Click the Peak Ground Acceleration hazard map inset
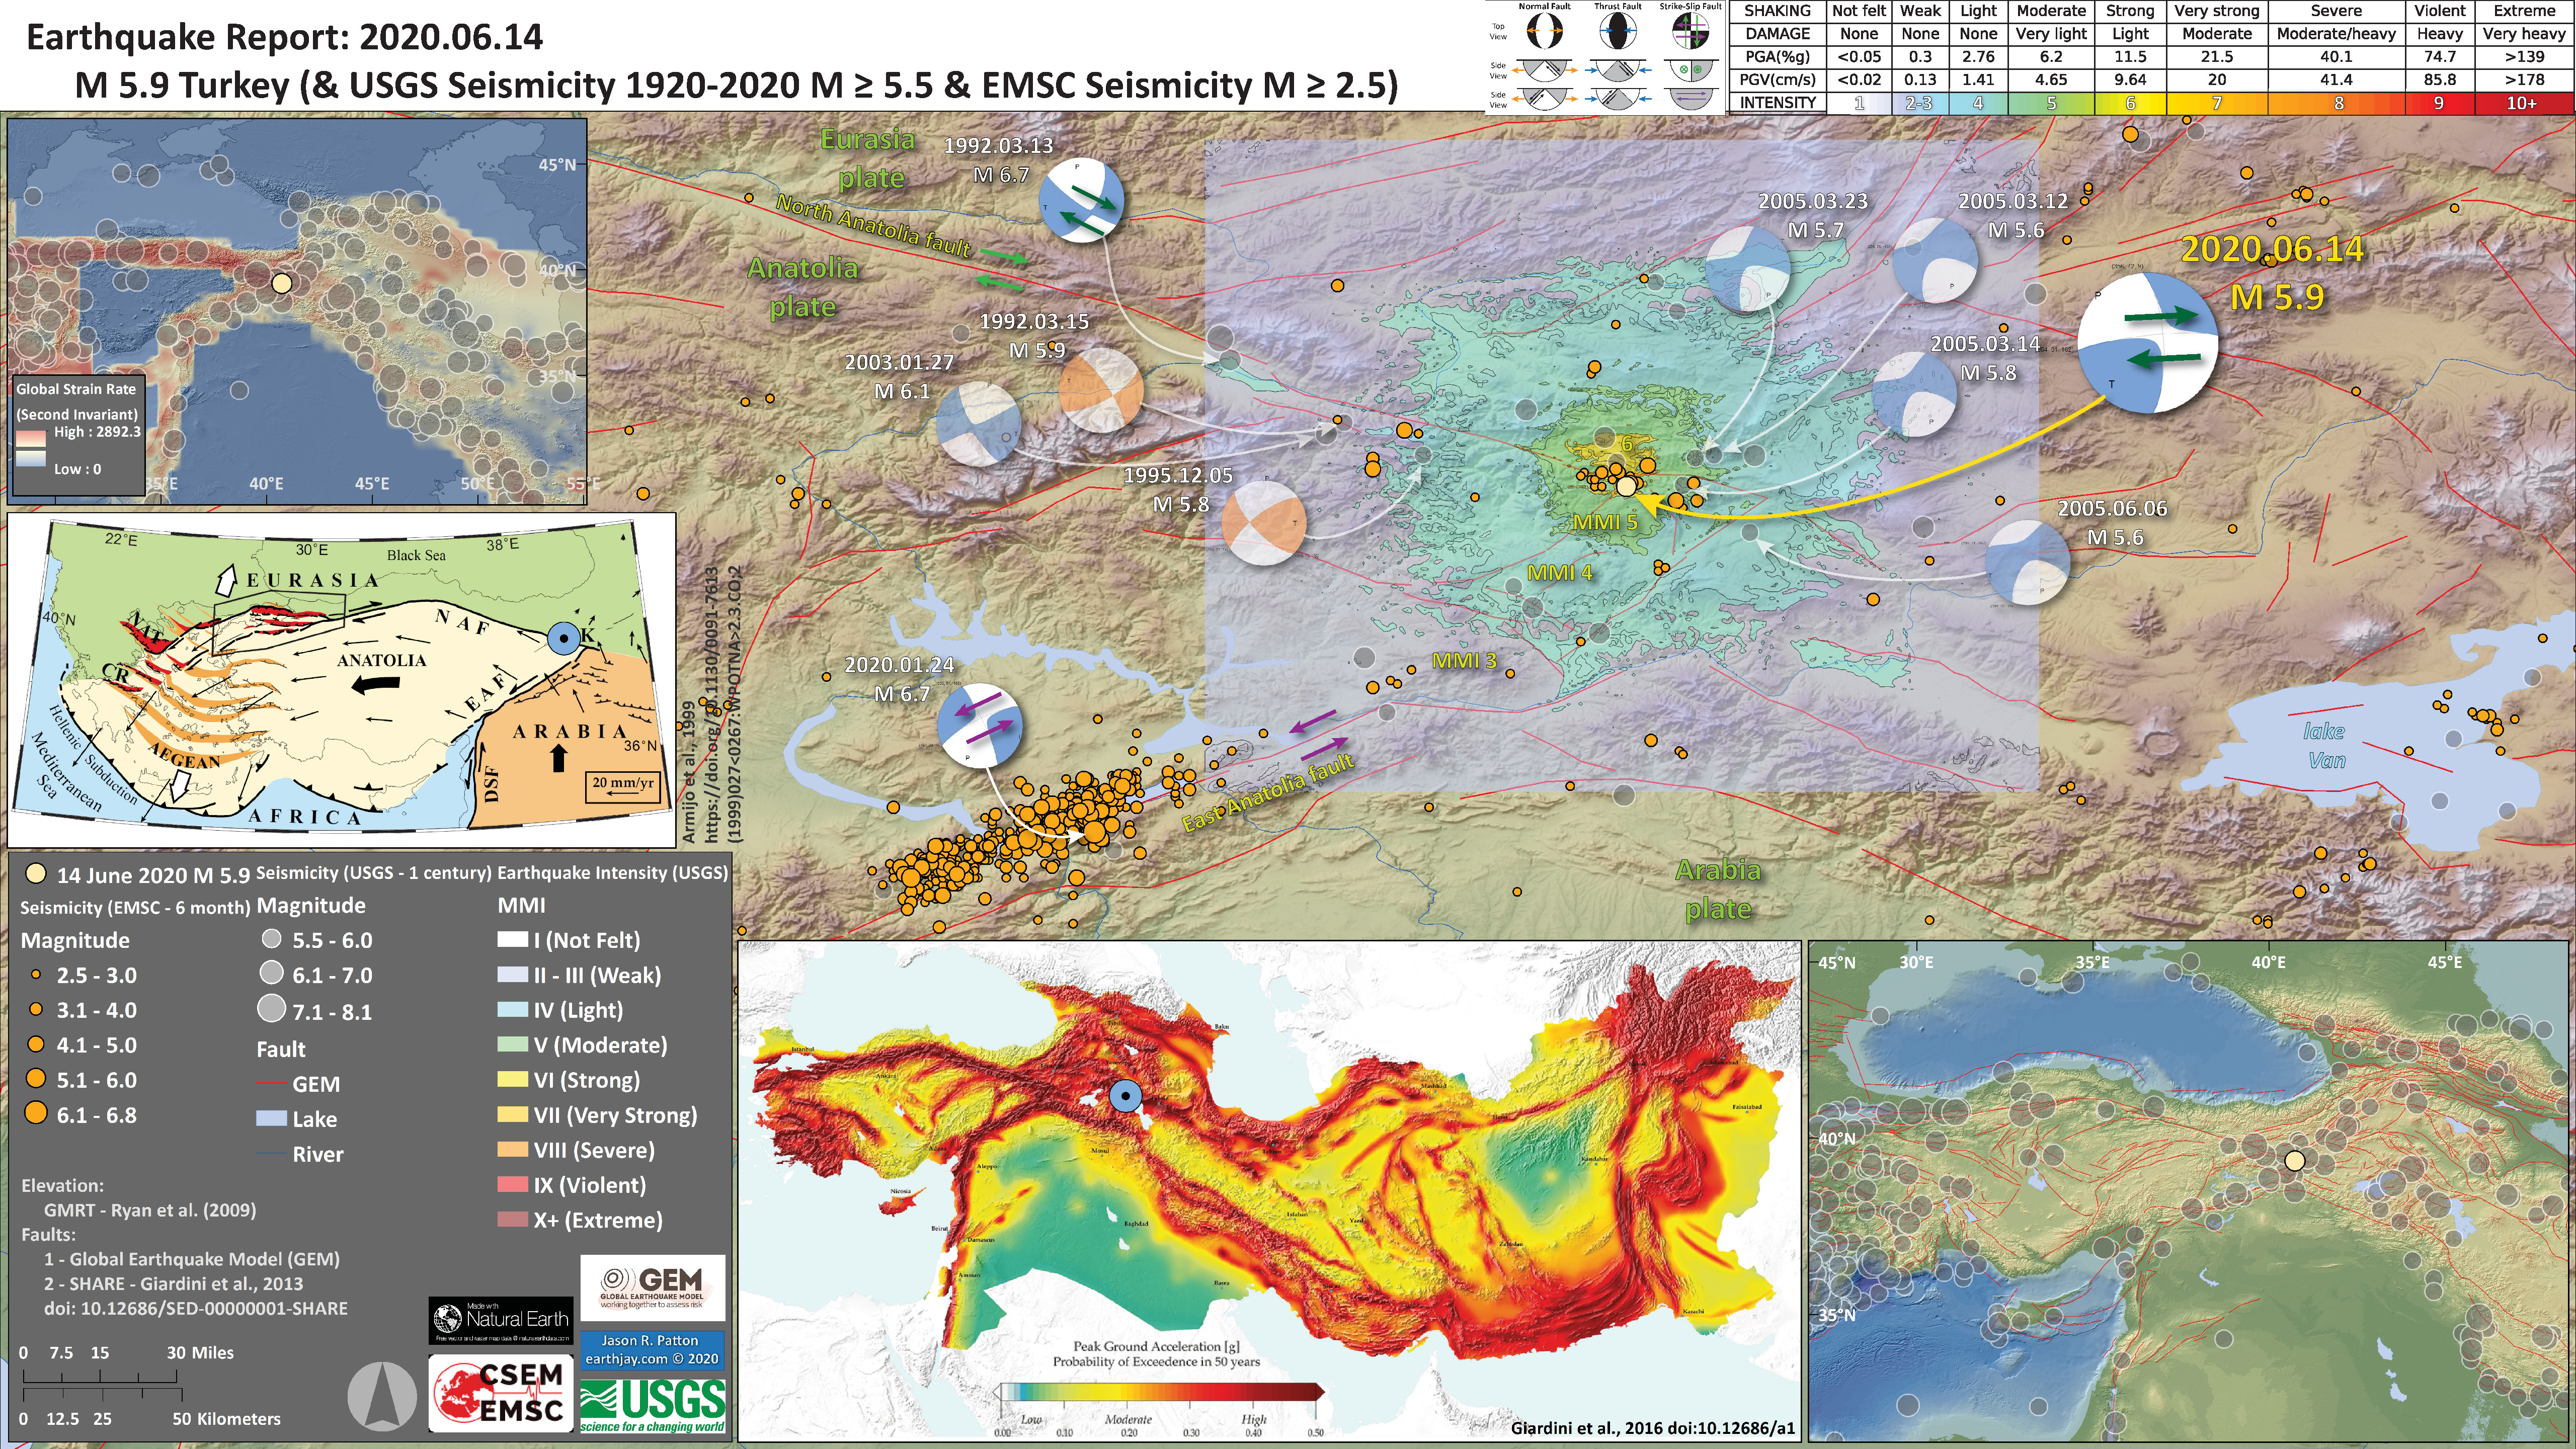Screen dimensions: 2576x1449 1270,1190
